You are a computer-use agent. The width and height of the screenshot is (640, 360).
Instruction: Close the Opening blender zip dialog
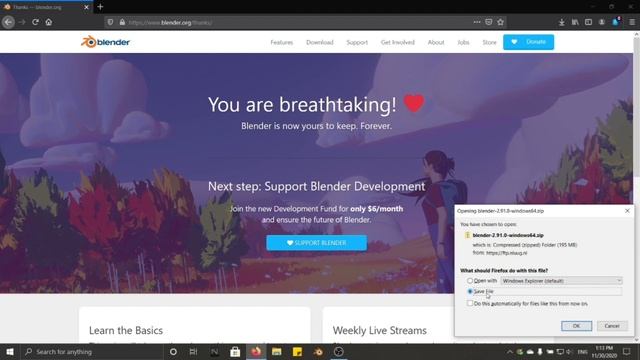[627, 211]
